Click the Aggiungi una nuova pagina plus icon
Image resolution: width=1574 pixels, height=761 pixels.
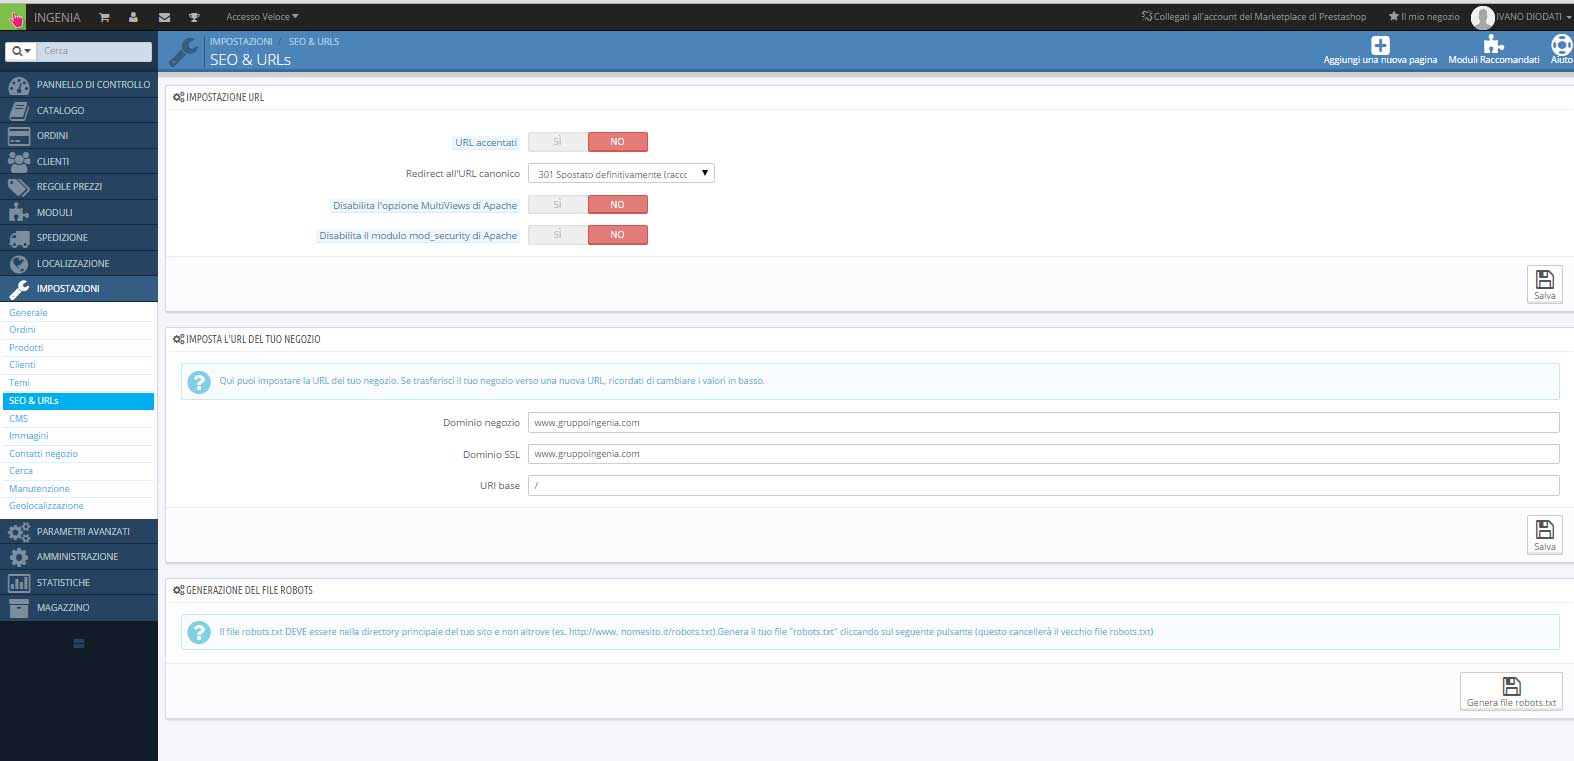(x=1380, y=45)
